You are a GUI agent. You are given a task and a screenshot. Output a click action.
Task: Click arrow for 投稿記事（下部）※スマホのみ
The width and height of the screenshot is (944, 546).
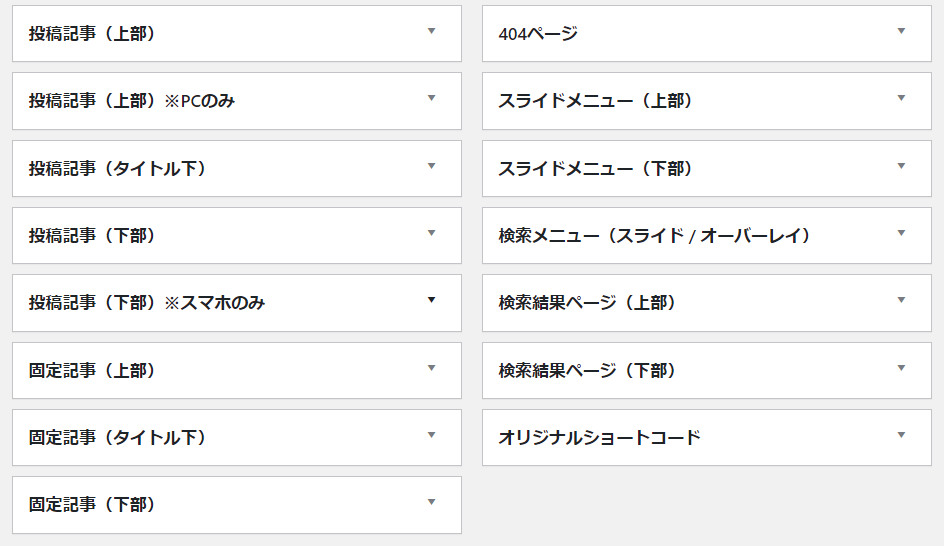click(431, 299)
